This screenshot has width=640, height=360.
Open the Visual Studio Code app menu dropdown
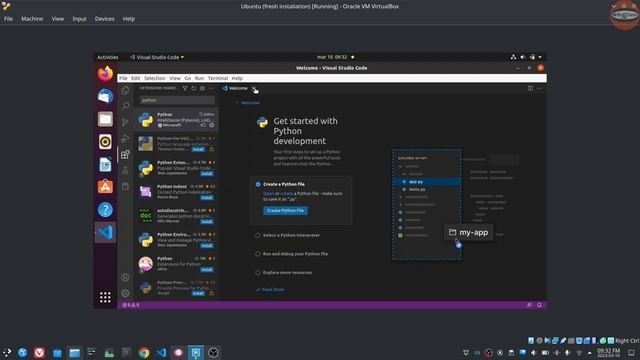(x=157, y=57)
